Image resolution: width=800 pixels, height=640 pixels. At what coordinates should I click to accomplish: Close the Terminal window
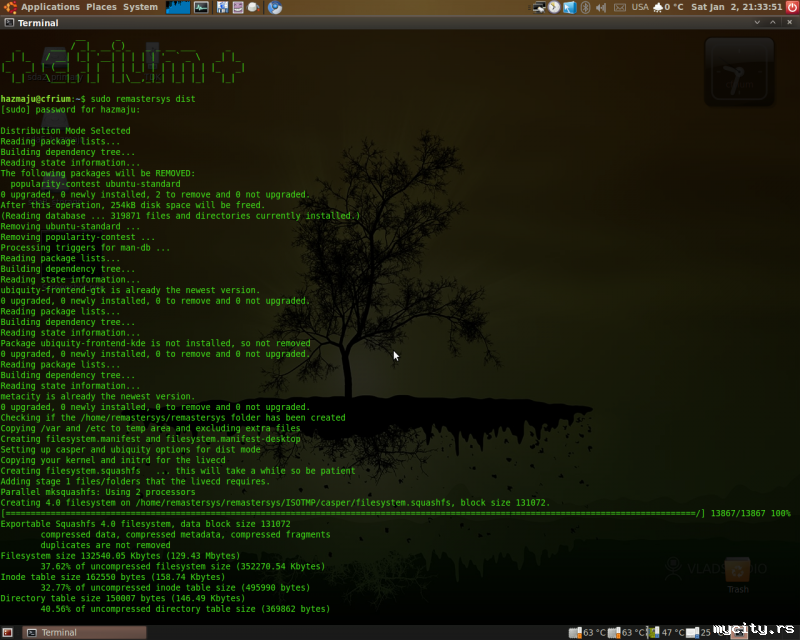point(789,22)
